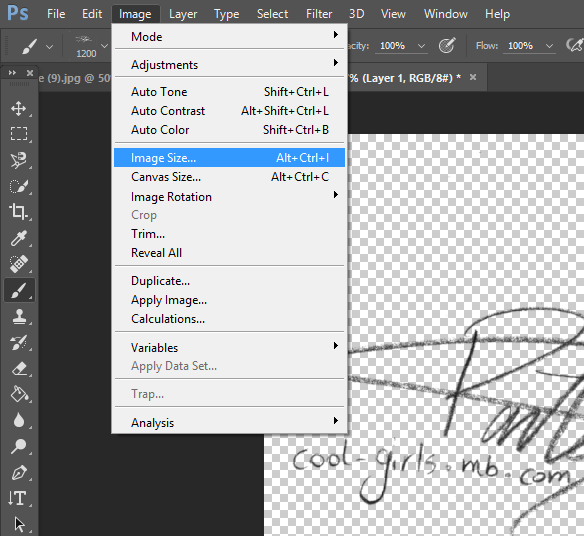Select the Quick Selection tool
Image resolution: width=584 pixels, height=536 pixels.
tap(18, 186)
